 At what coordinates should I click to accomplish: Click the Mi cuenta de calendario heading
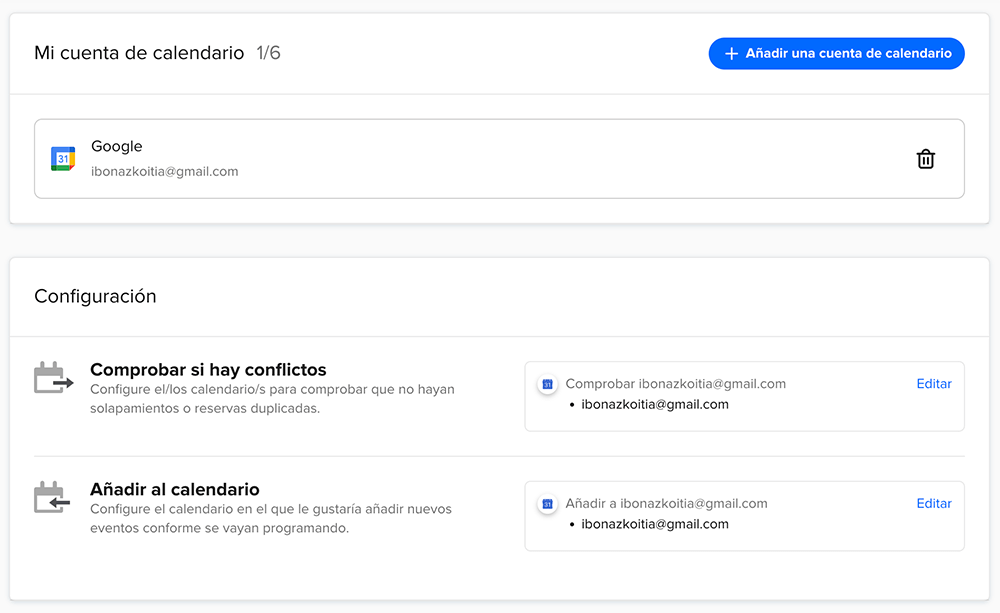(139, 53)
